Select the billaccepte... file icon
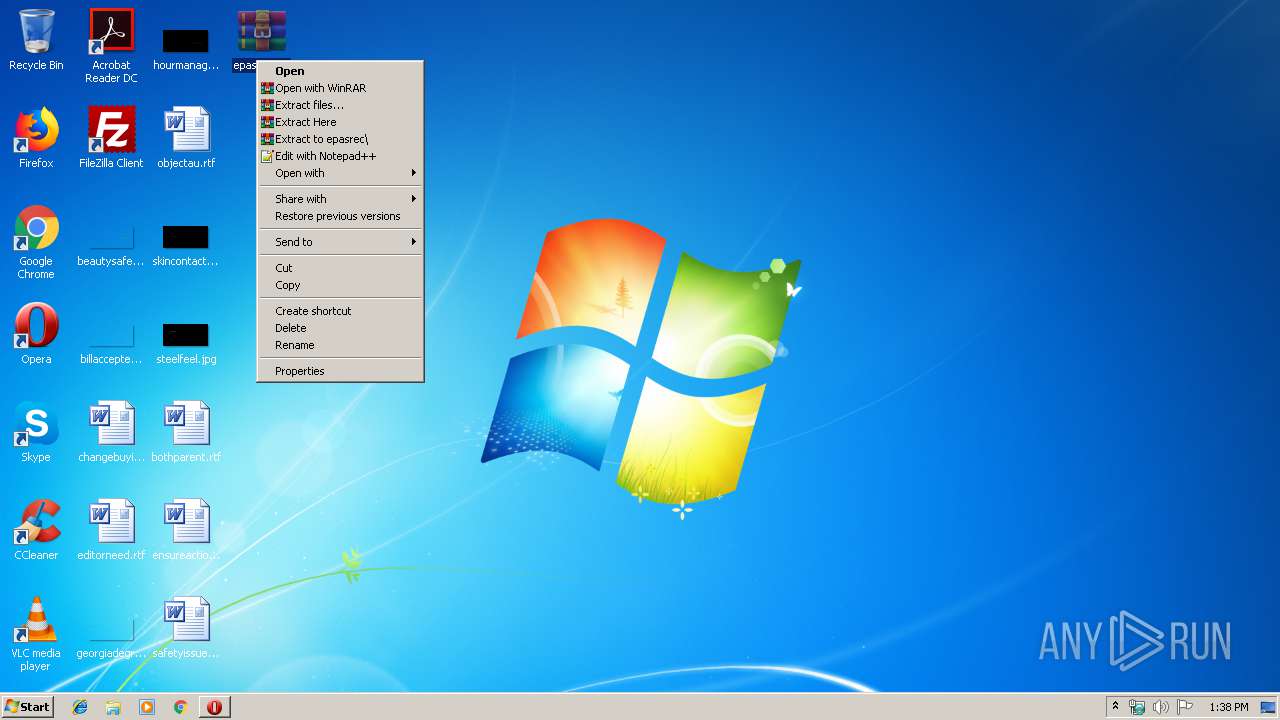 111,342
